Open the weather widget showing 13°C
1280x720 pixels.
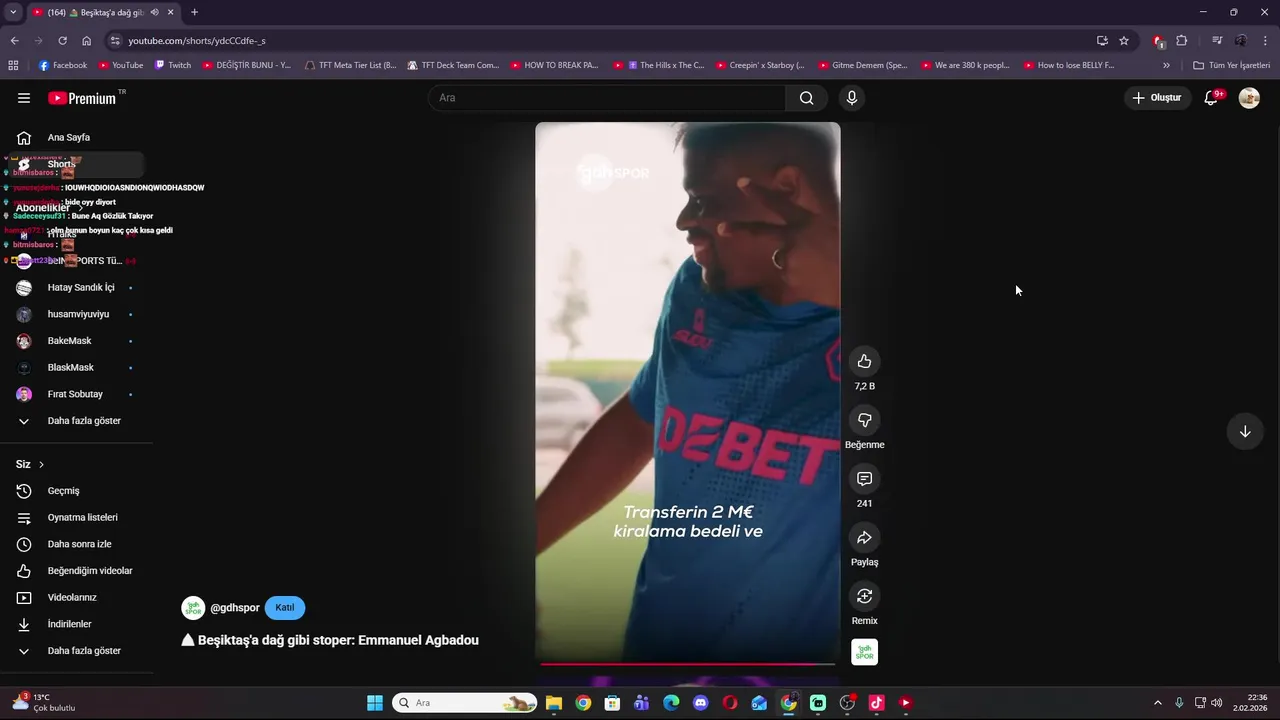[44, 703]
